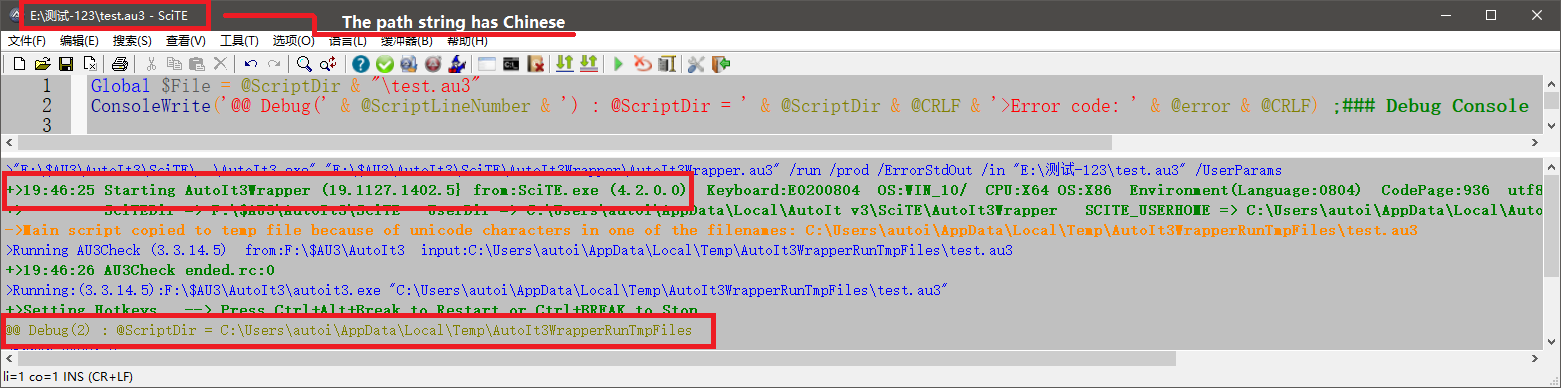Click the 'AU3Check ended.rc:0' output line
Screen dimensions: 1561x388
click(140, 270)
